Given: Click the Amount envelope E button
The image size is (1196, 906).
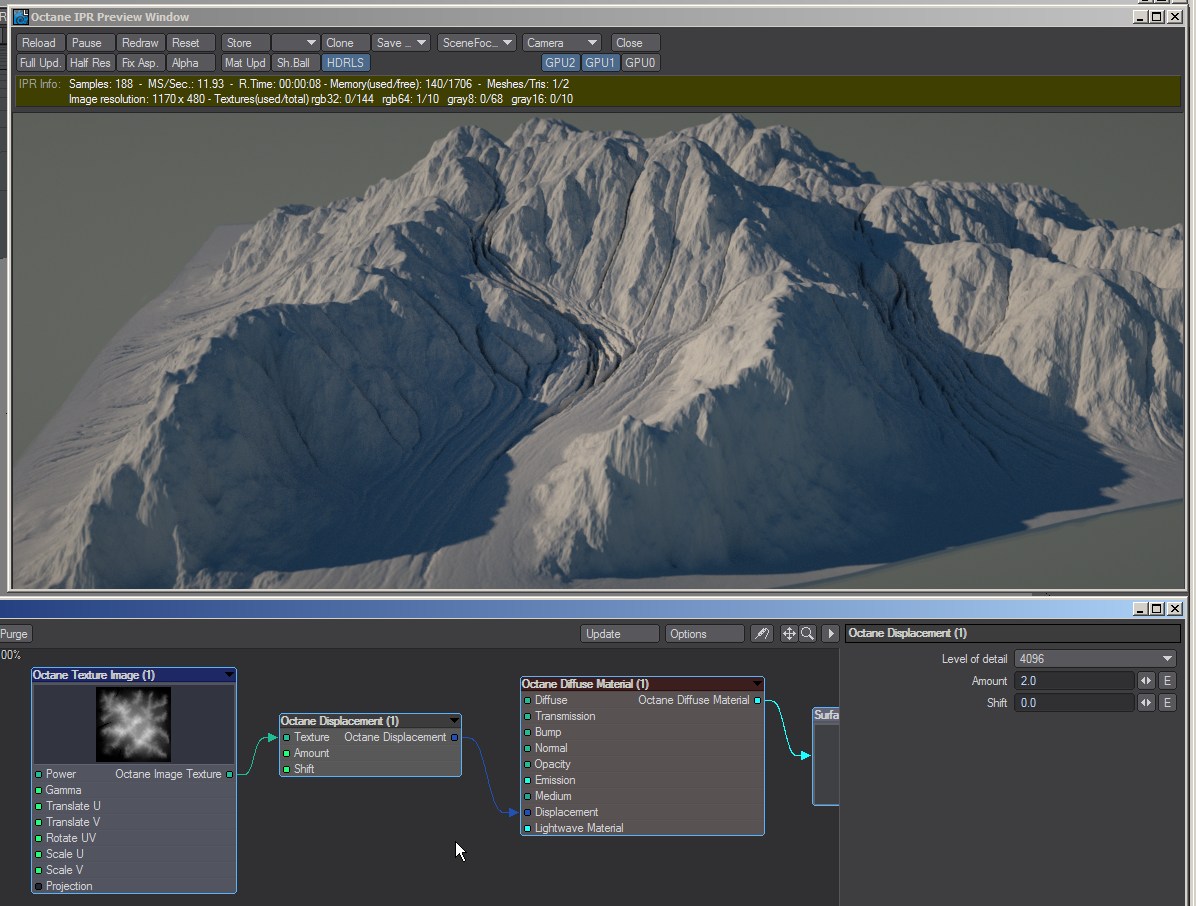Looking at the screenshot, I should (x=1167, y=681).
